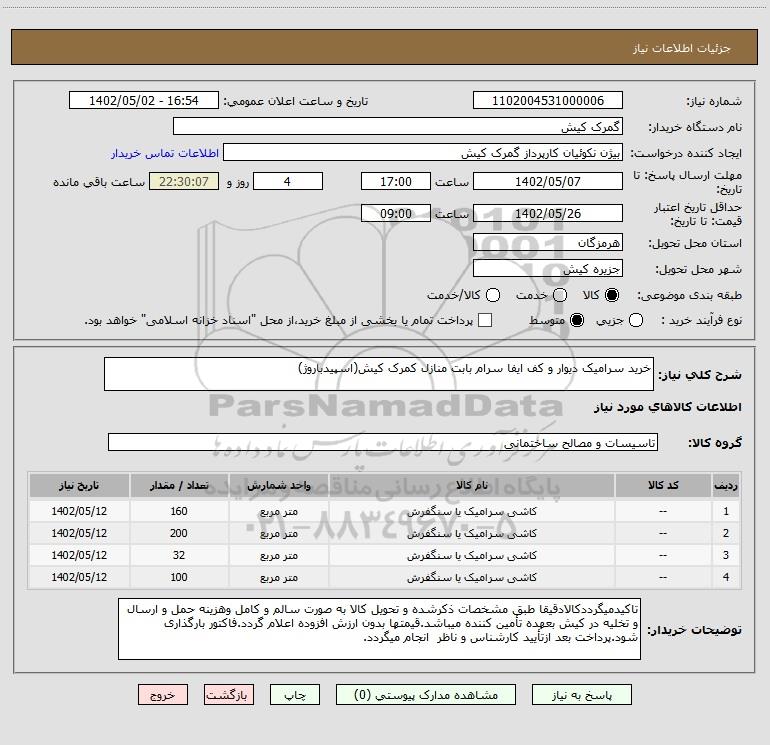Click the کد کالا column header
Screen dimensions: 770x745
click(663, 485)
